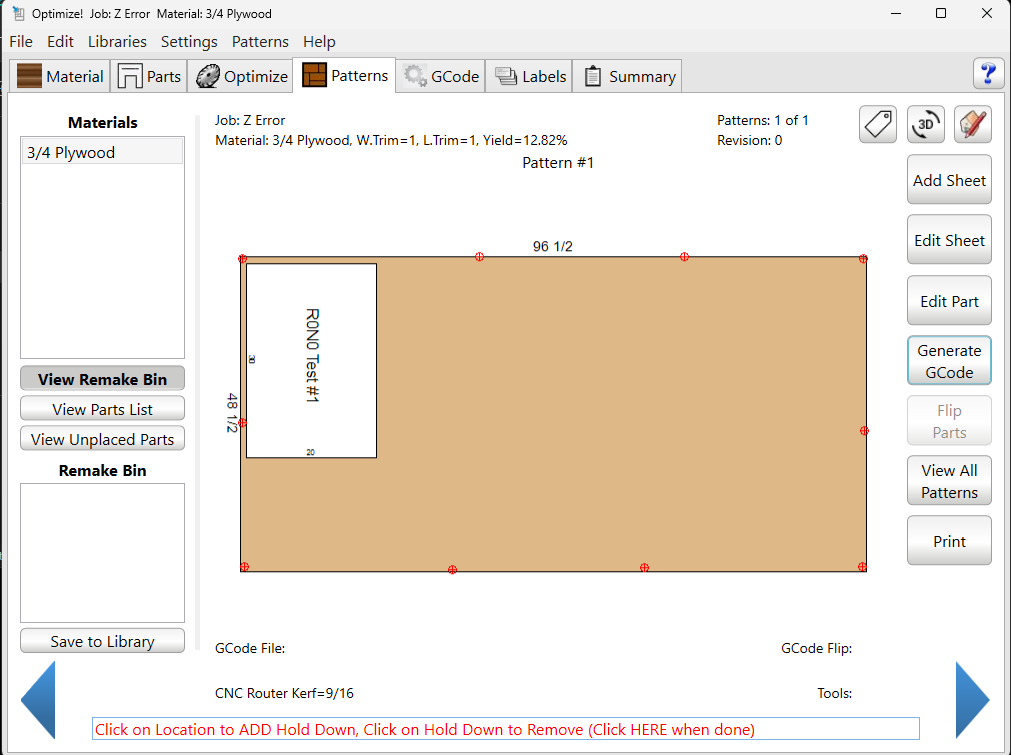Remove the right edge middle hold down marker
This screenshot has width=1011, height=755.
pos(864,431)
